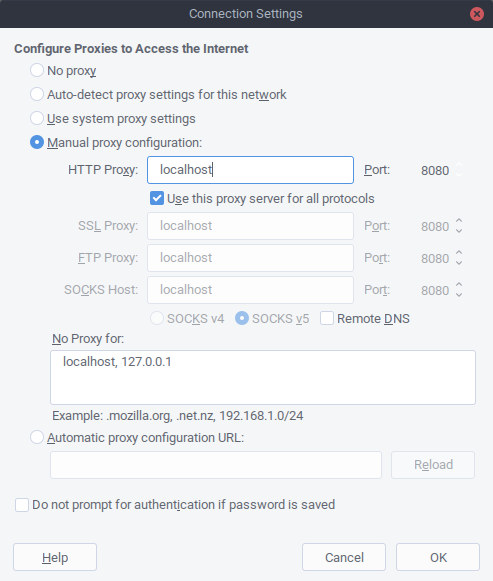The image size is (493, 581).
Task: Click the OK button
Action: [x=438, y=557]
